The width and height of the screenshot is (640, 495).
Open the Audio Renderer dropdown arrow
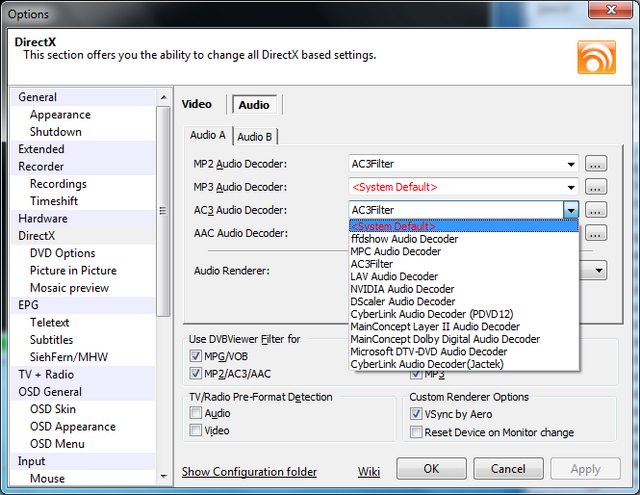click(599, 271)
